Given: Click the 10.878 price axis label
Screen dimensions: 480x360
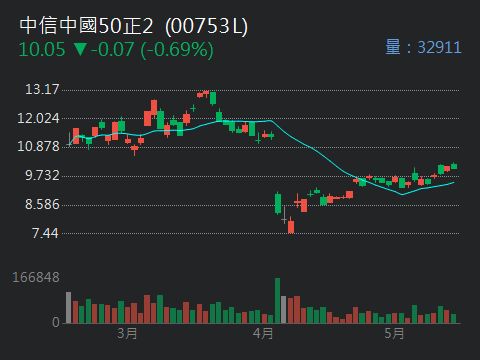Looking at the screenshot, I should tap(38, 146).
